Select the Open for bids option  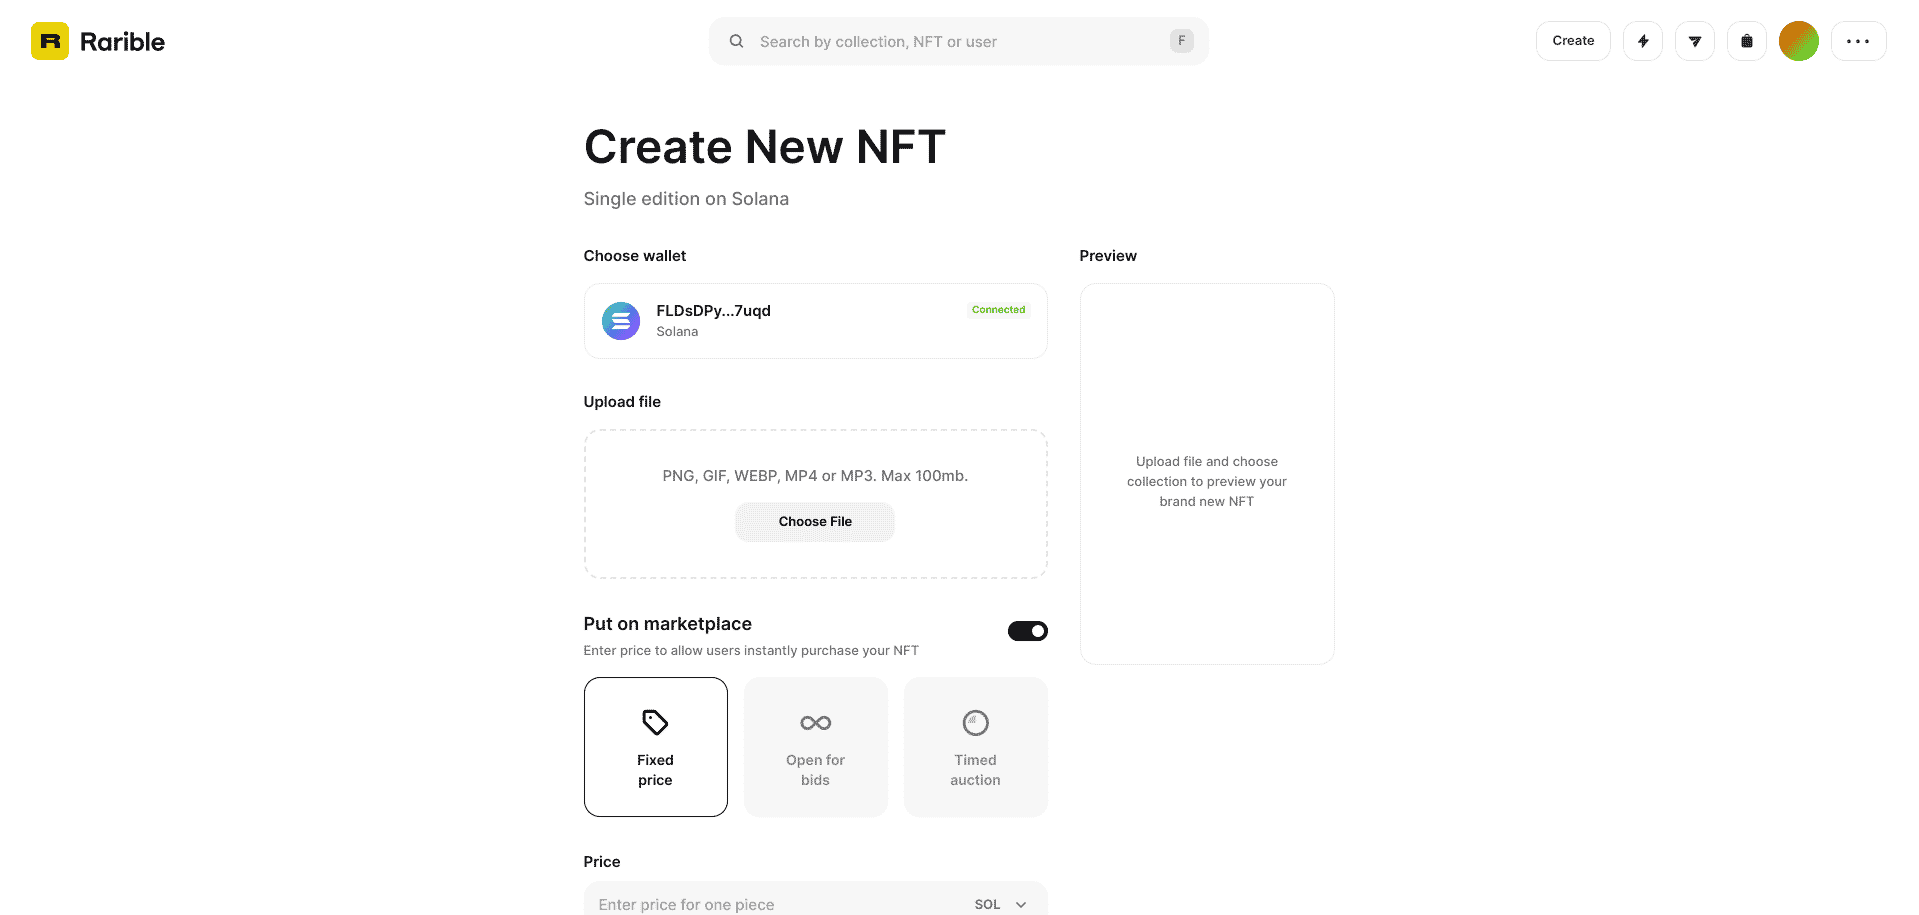pyautogui.click(x=815, y=747)
